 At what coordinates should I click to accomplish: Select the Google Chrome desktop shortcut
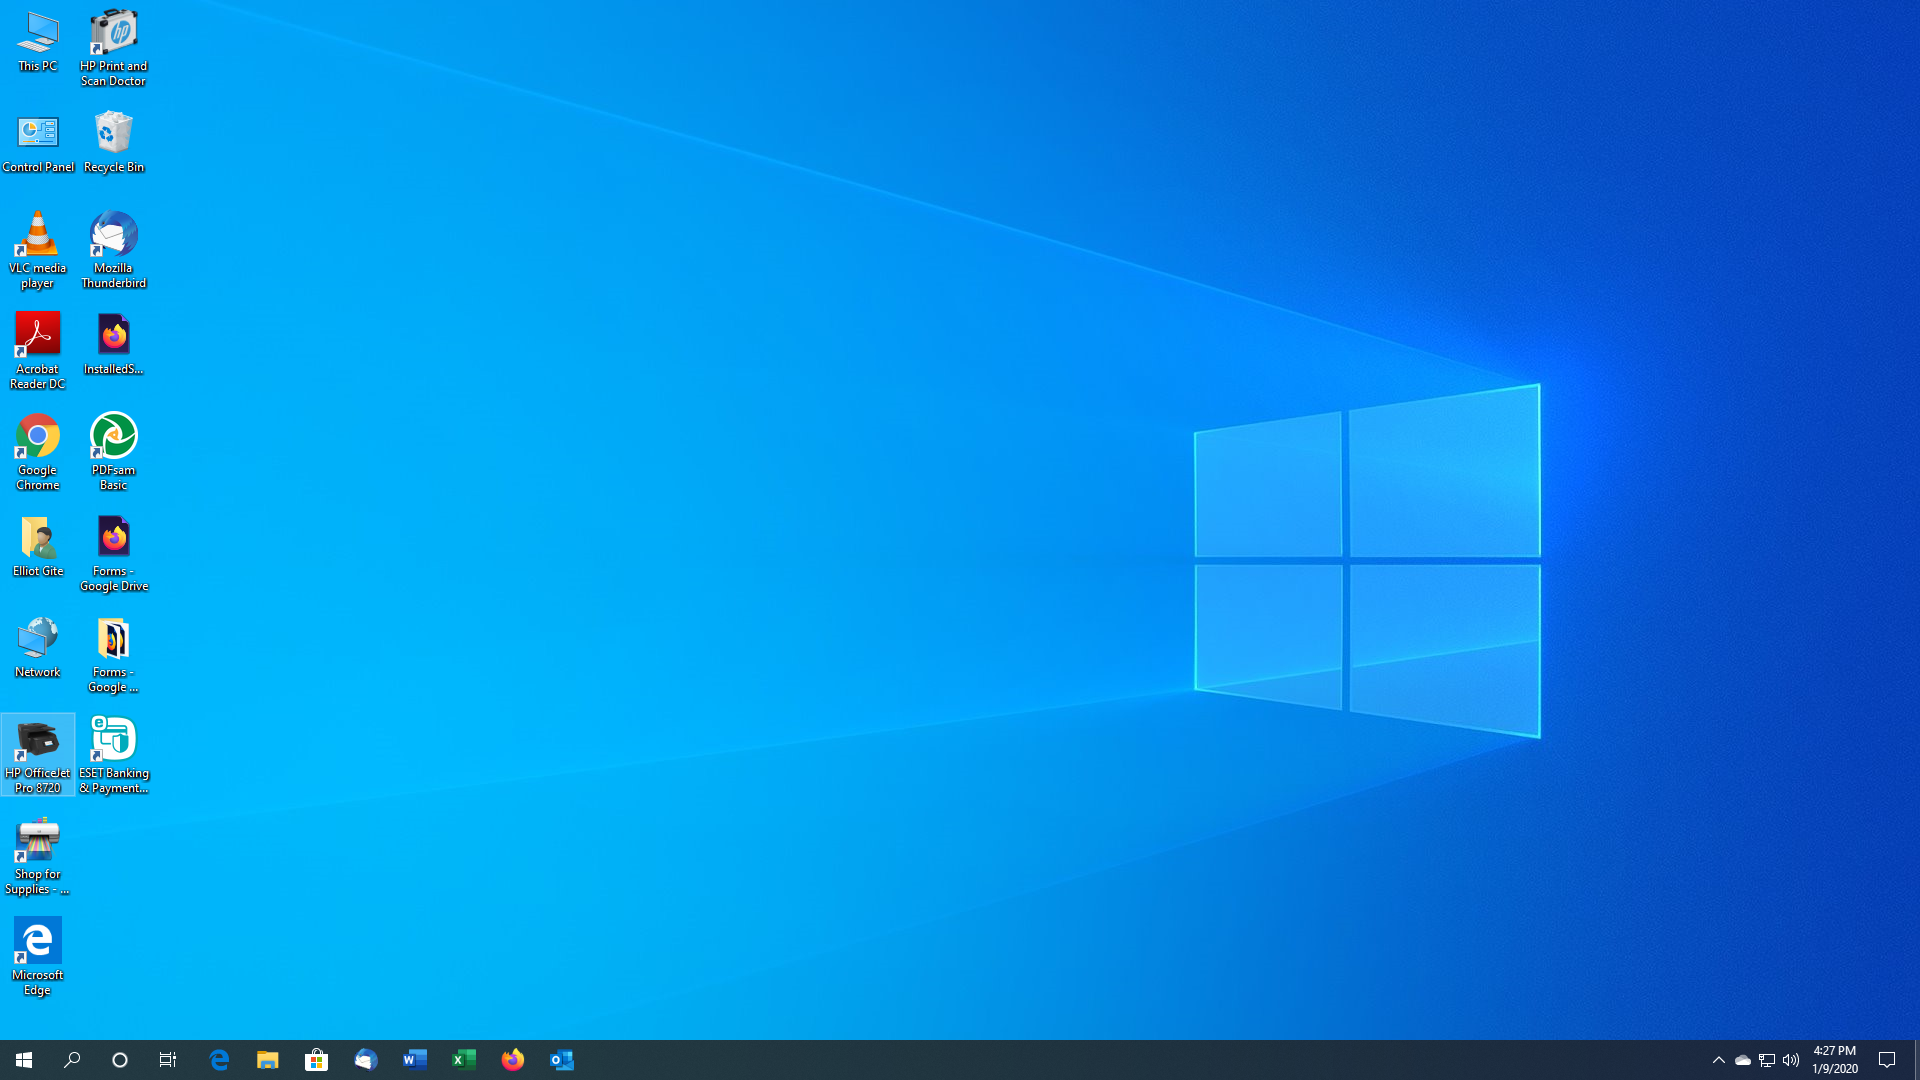click(37, 438)
